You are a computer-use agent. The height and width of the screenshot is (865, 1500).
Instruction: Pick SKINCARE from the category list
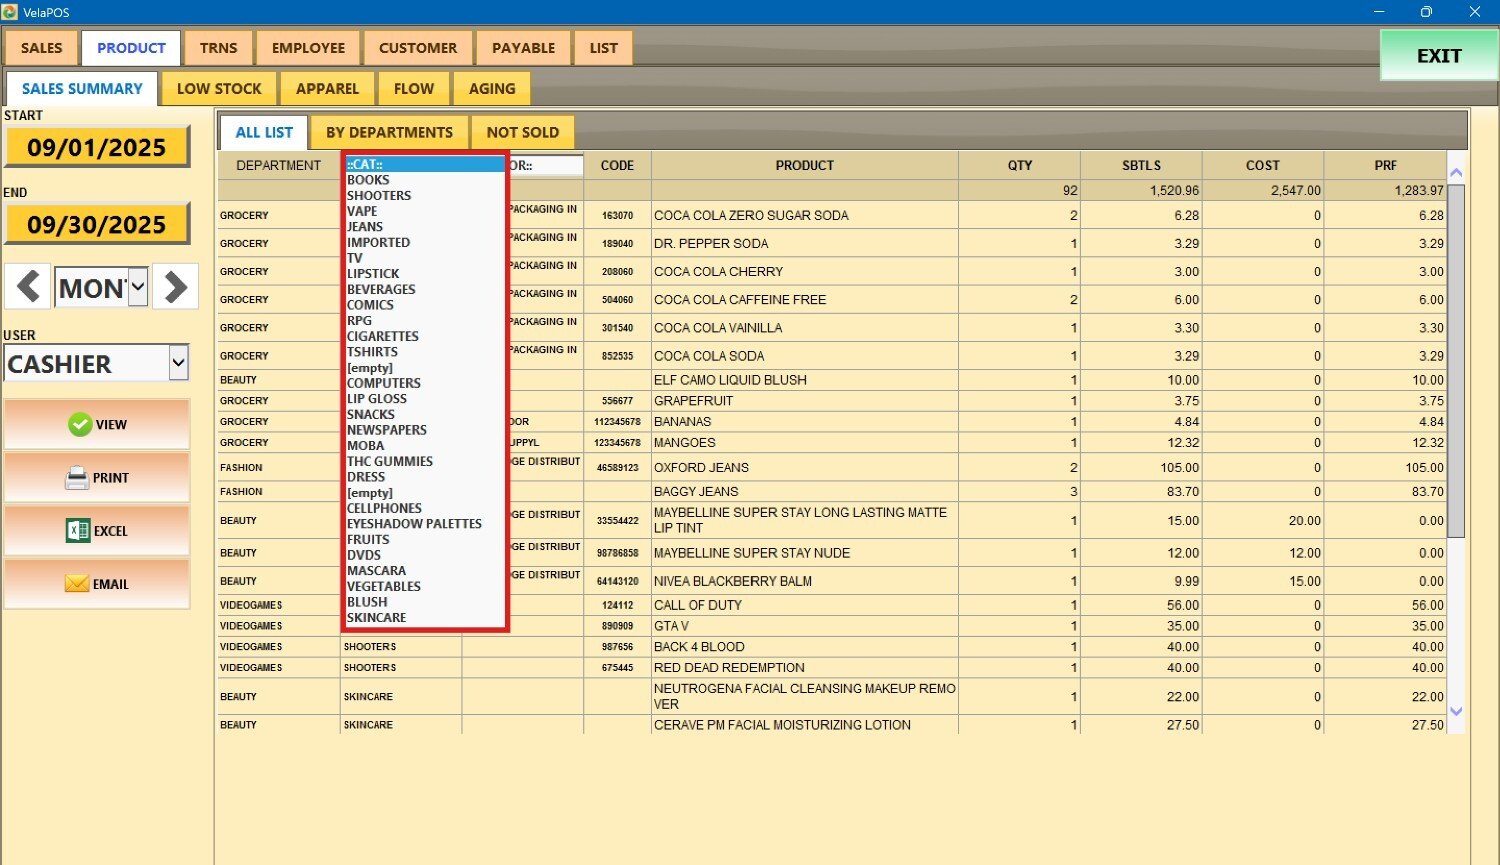pos(376,618)
